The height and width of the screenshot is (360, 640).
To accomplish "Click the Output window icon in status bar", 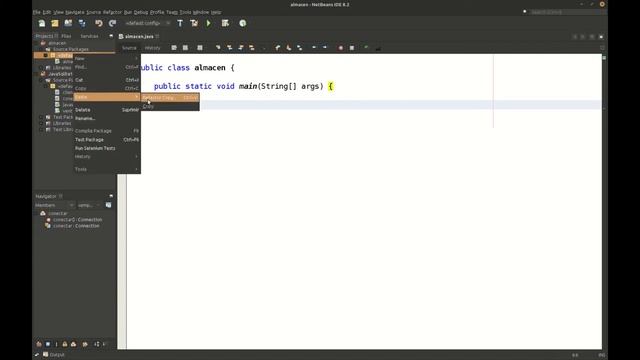I will click(46, 354).
